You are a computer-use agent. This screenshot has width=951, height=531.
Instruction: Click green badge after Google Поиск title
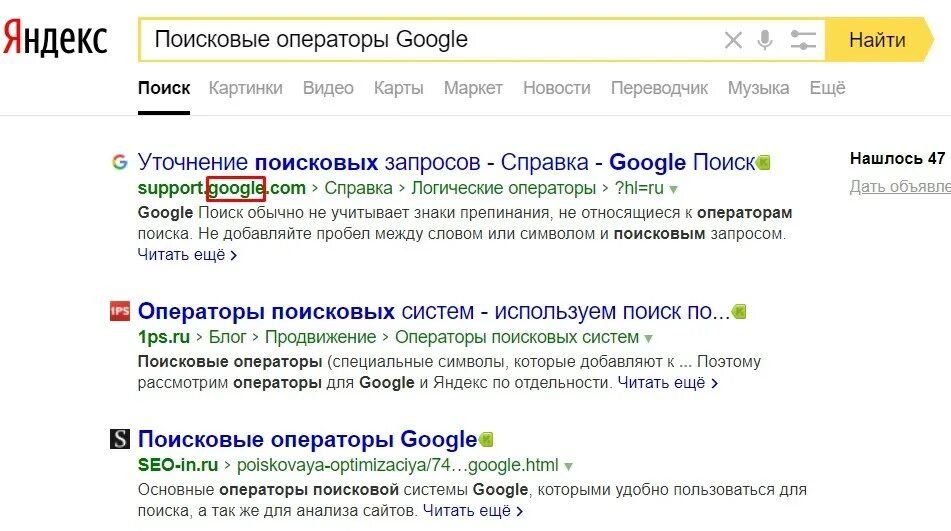coord(764,162)
